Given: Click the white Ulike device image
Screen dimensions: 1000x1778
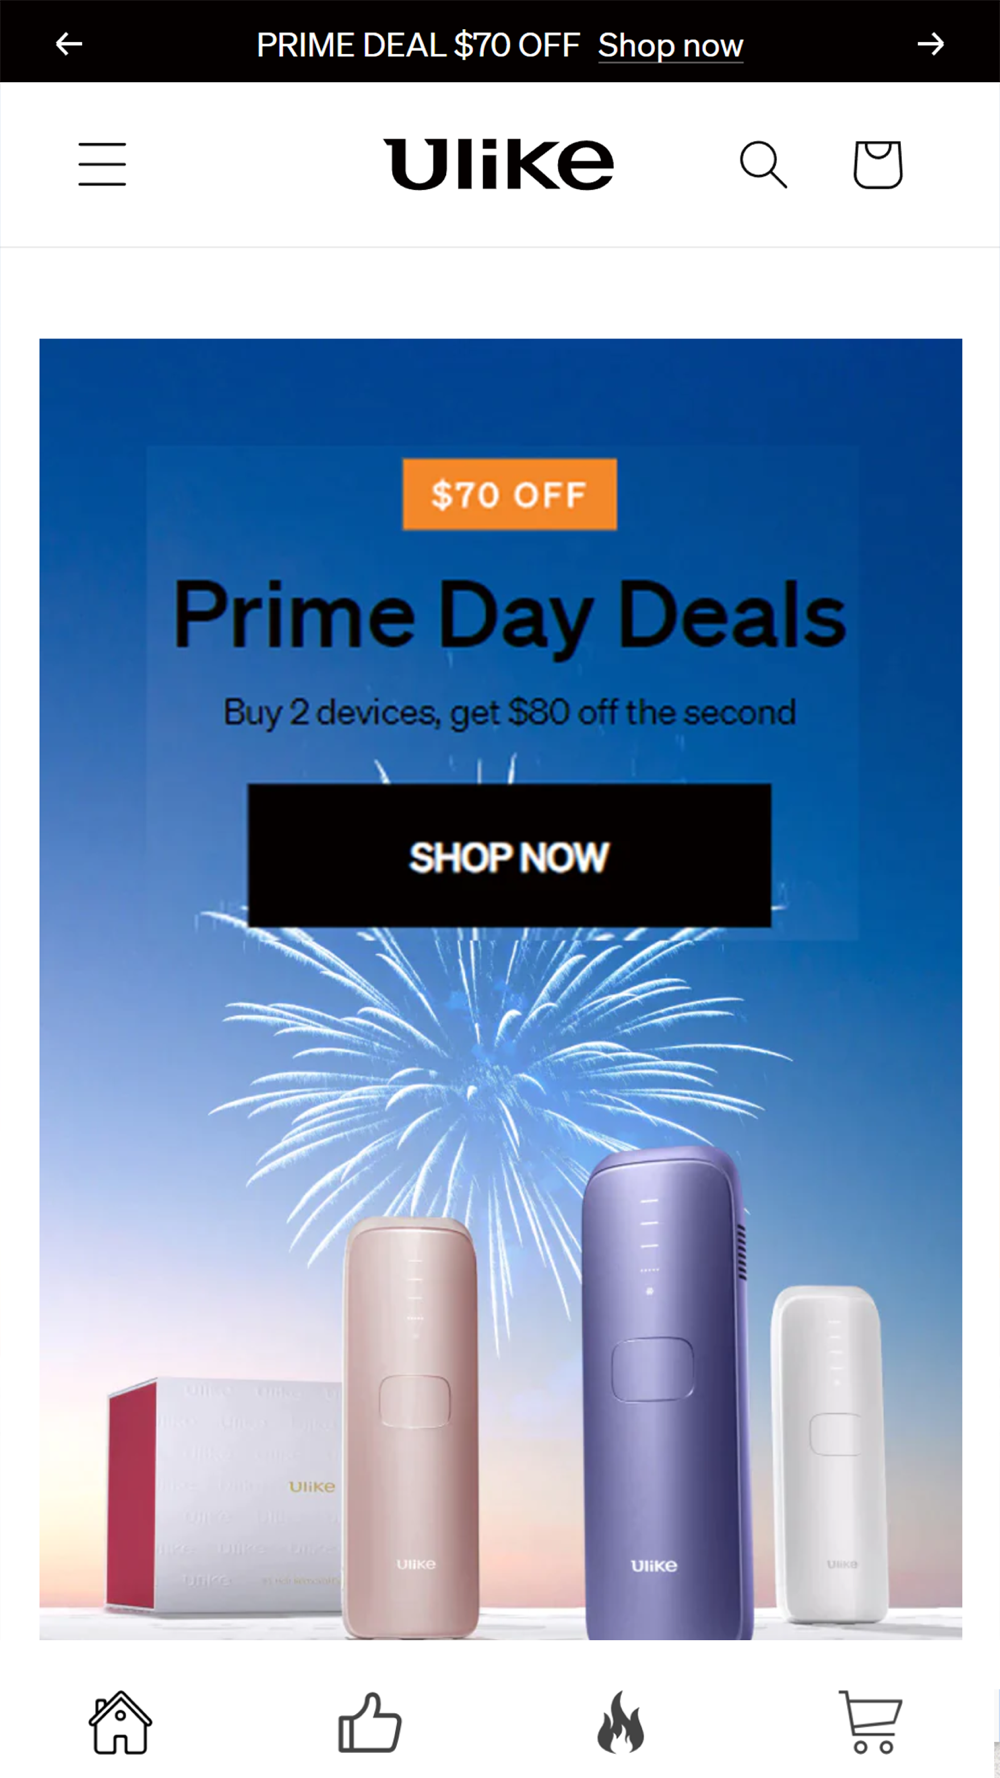Looking at the screenshot, I should (830, 1453).
